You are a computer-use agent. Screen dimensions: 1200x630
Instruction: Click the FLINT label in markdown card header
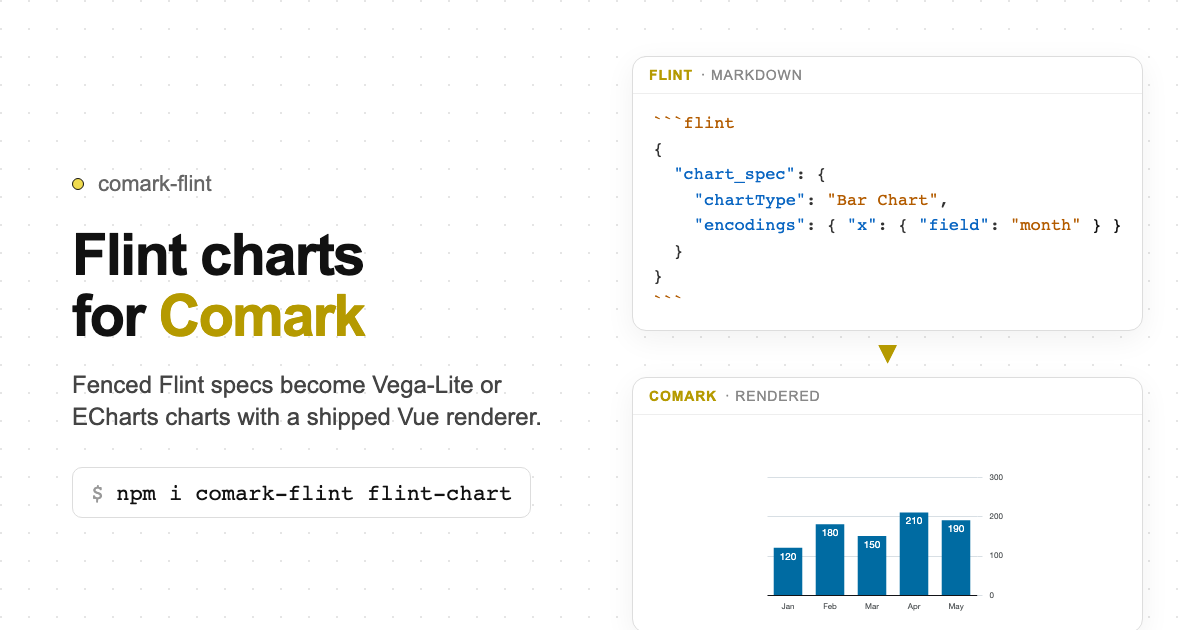[670, 75]
